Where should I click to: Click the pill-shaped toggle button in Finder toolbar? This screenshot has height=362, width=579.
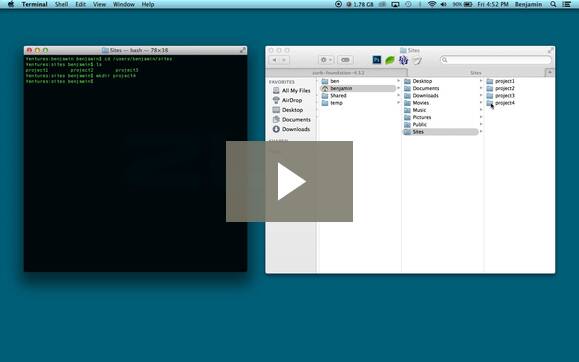point(345,60)
